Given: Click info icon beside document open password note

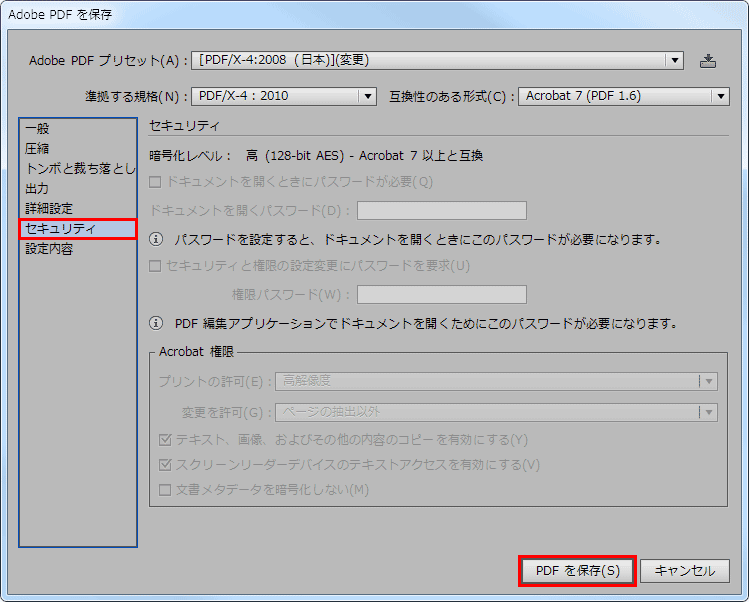Looking at the screenshot, I should point(156,239).
